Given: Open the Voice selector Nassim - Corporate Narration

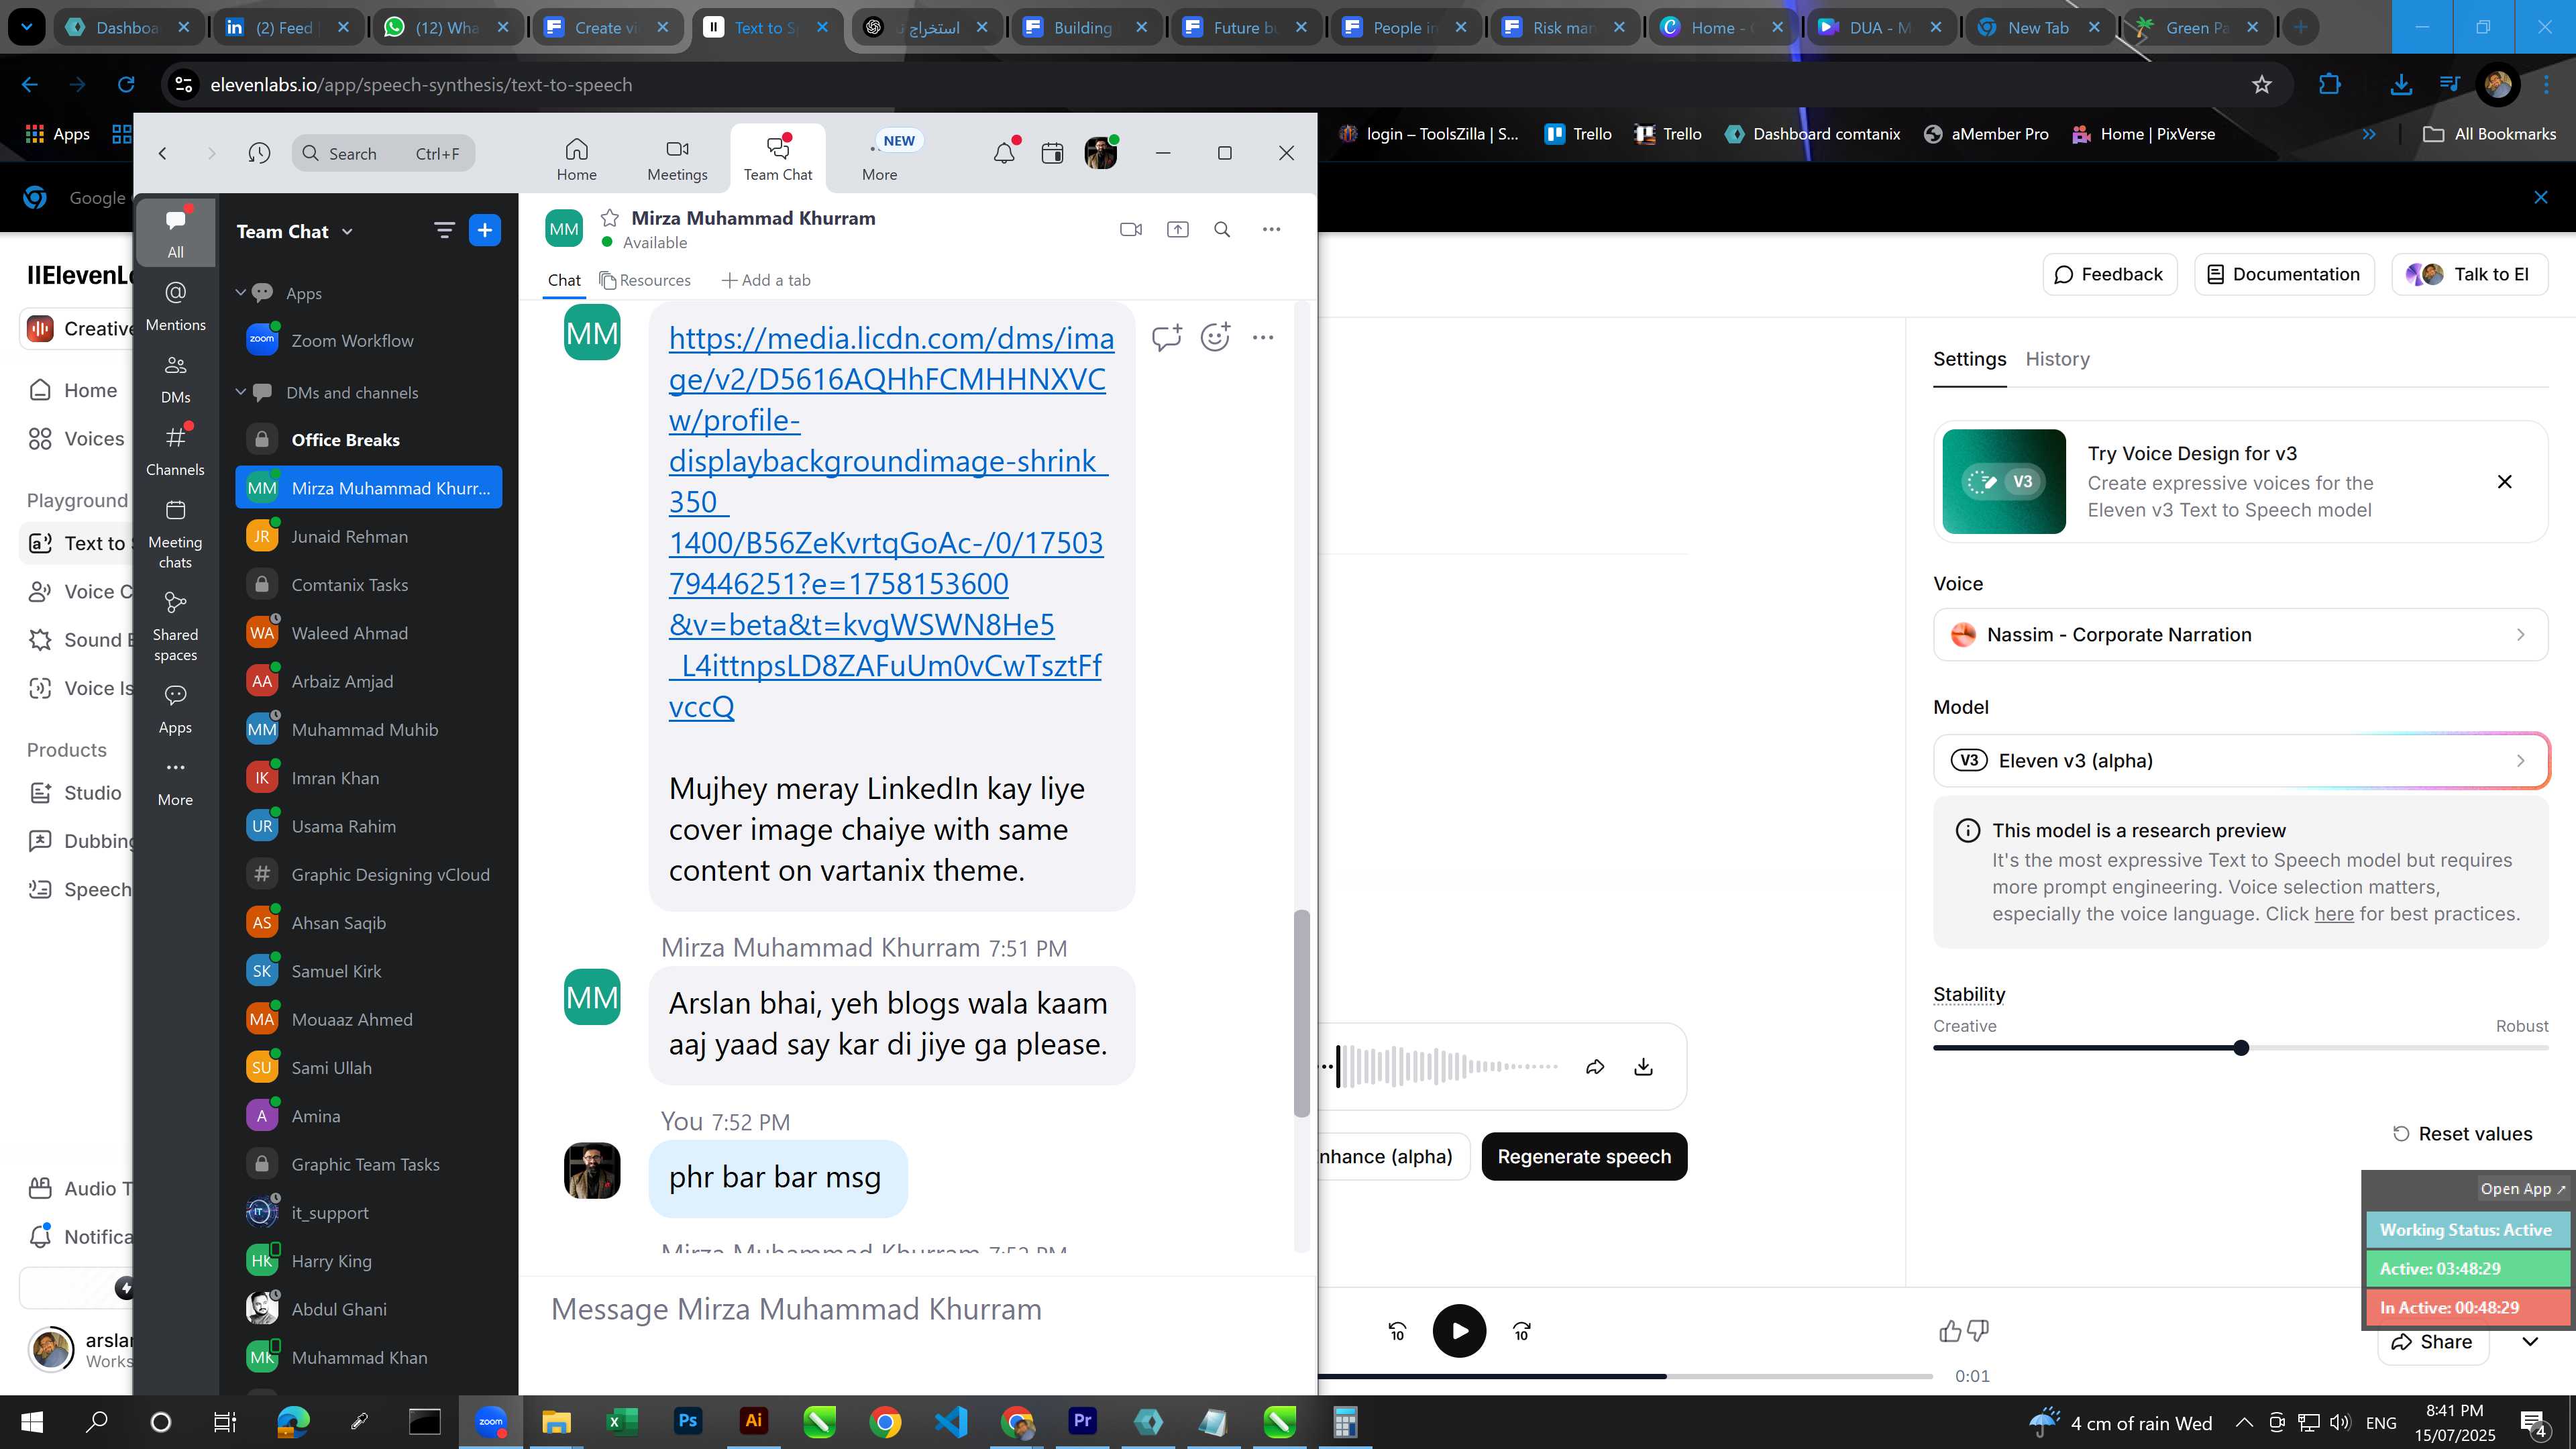Looking at the screenshot, I should coord(2240,635).
